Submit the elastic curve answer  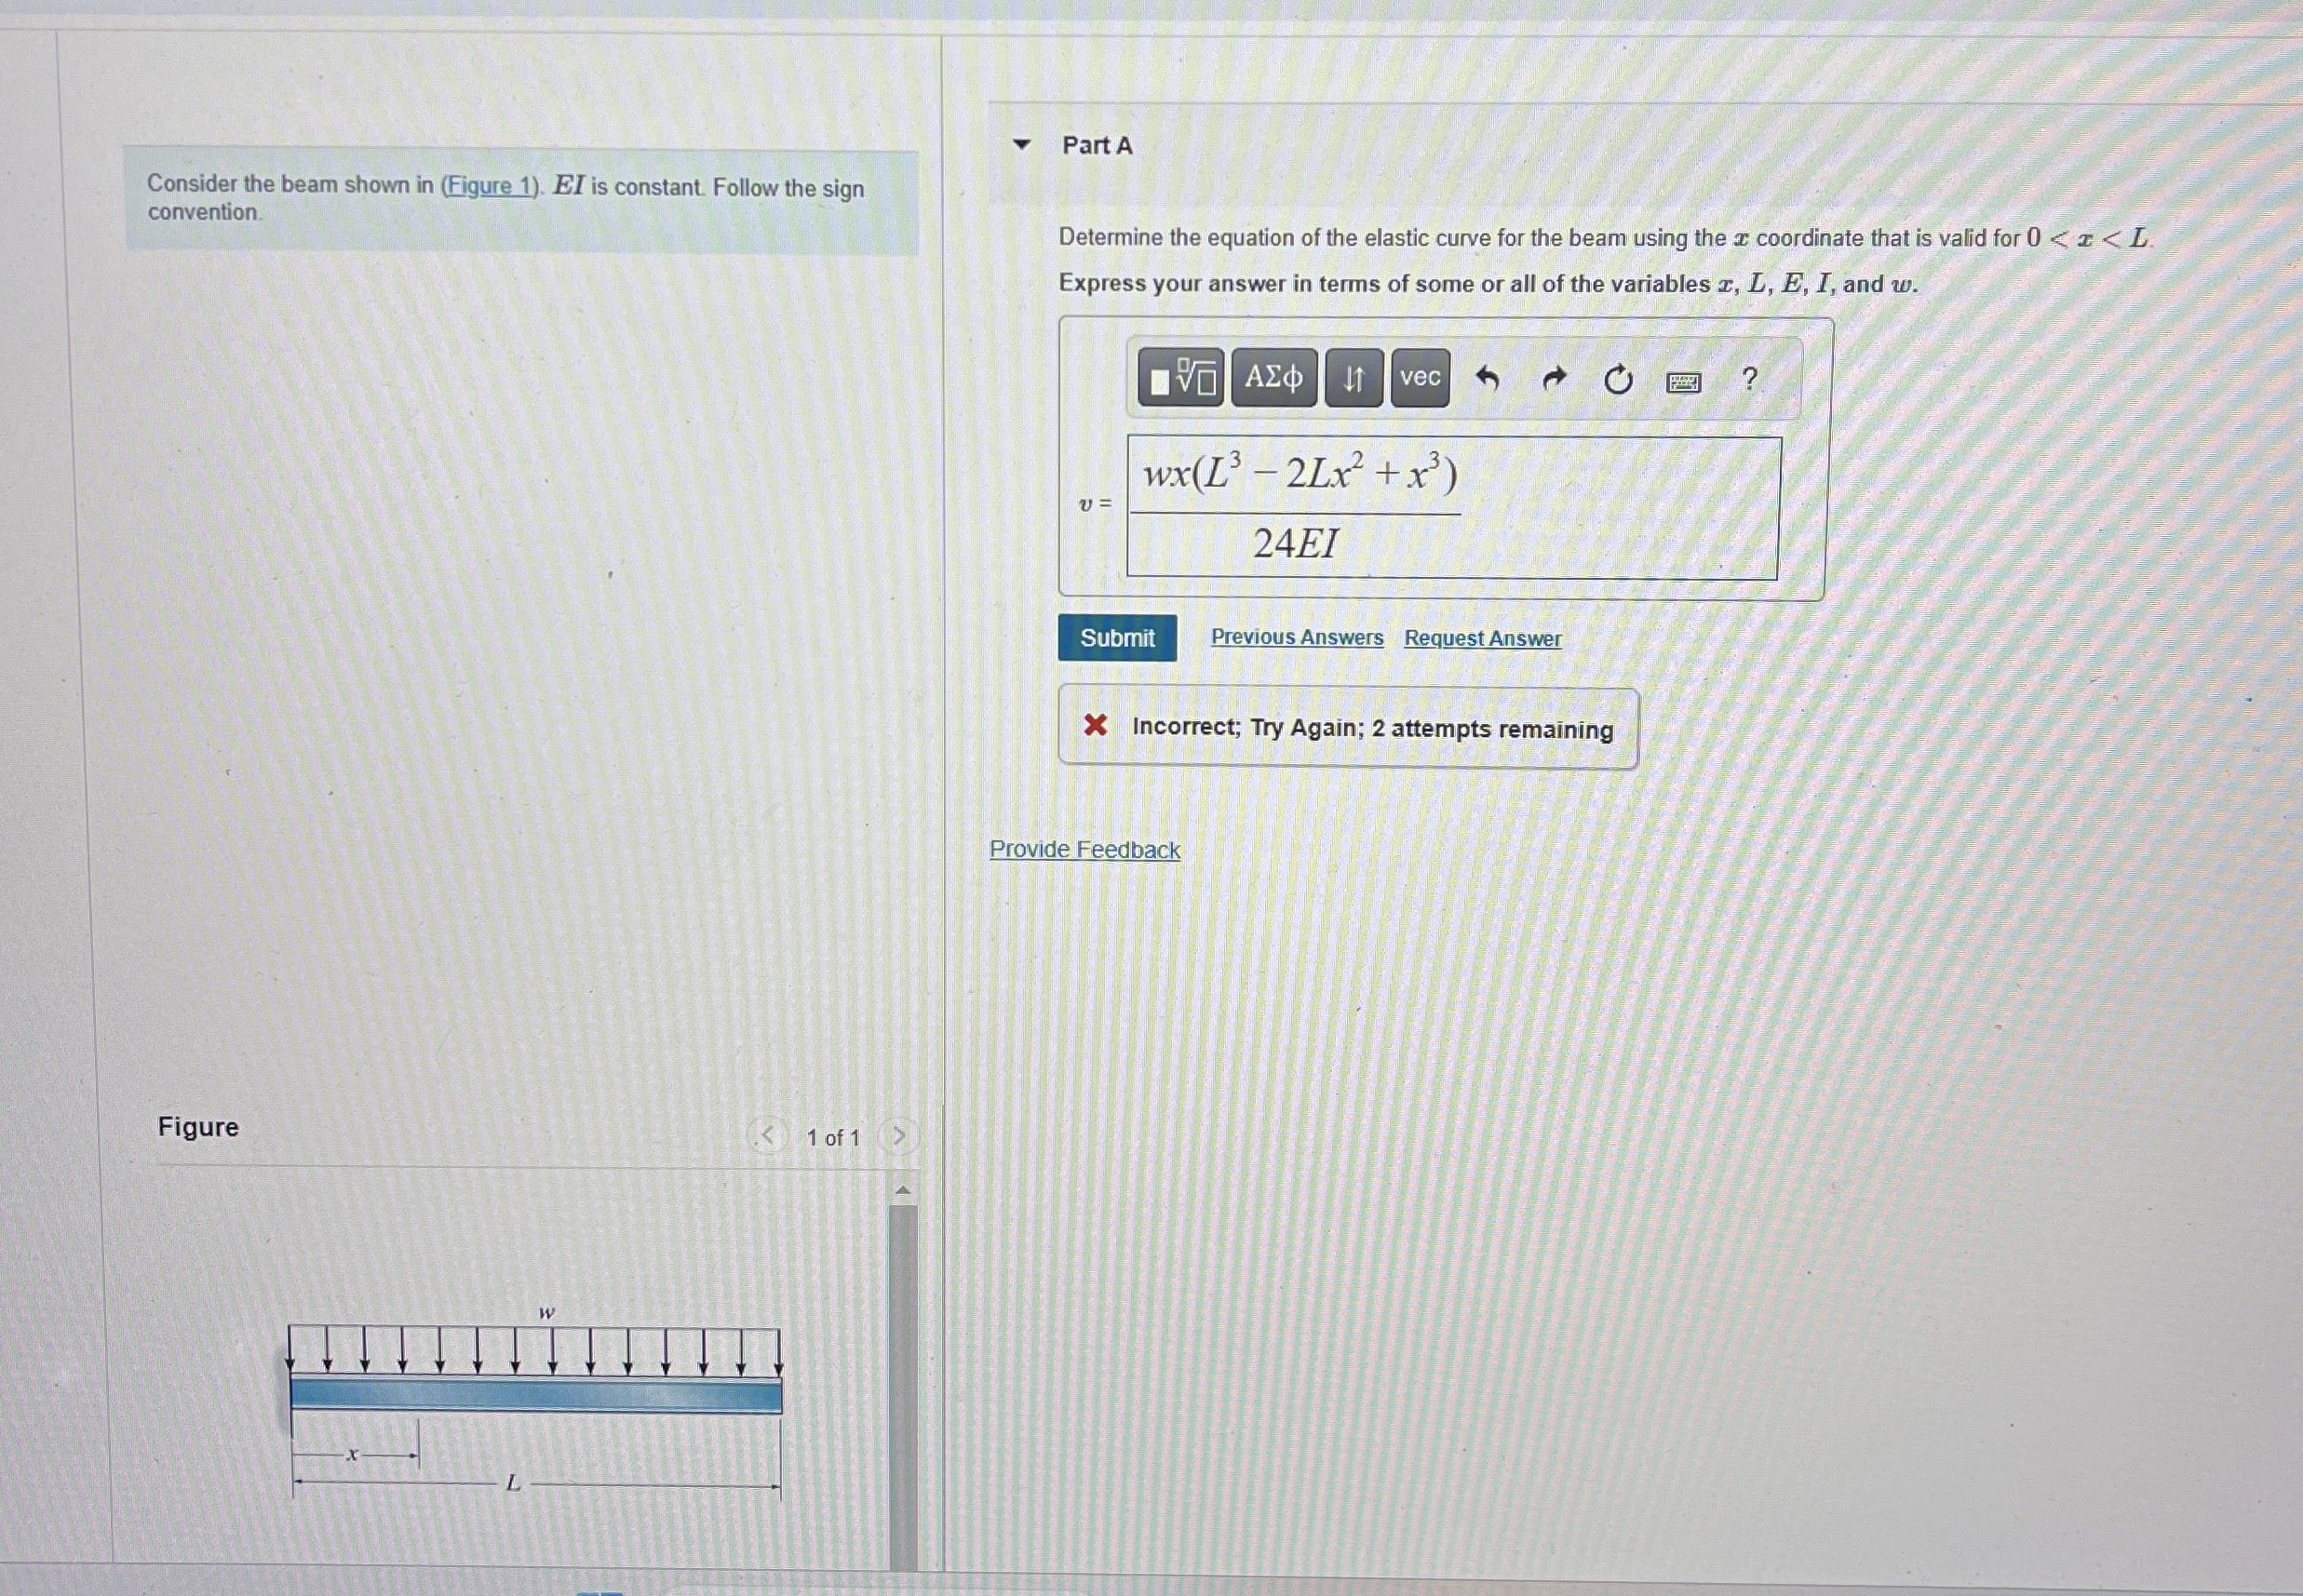(1117, 637)
